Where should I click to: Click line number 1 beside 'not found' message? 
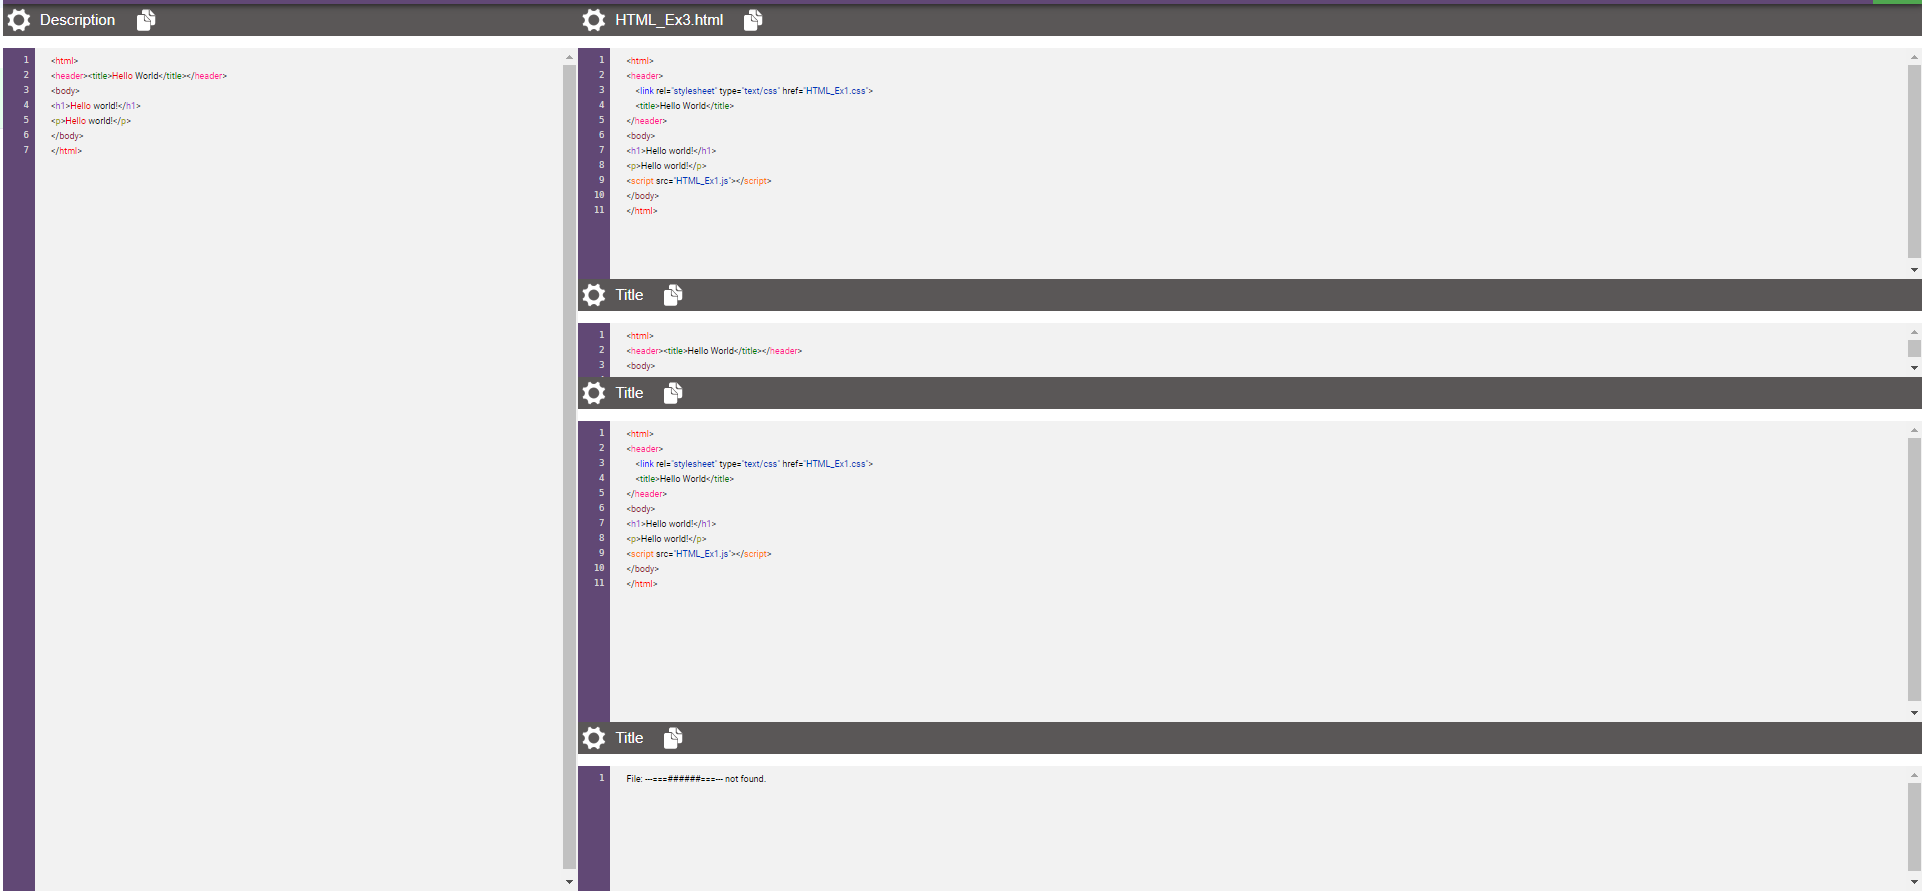pyautogui.click(x=602, y=778)
